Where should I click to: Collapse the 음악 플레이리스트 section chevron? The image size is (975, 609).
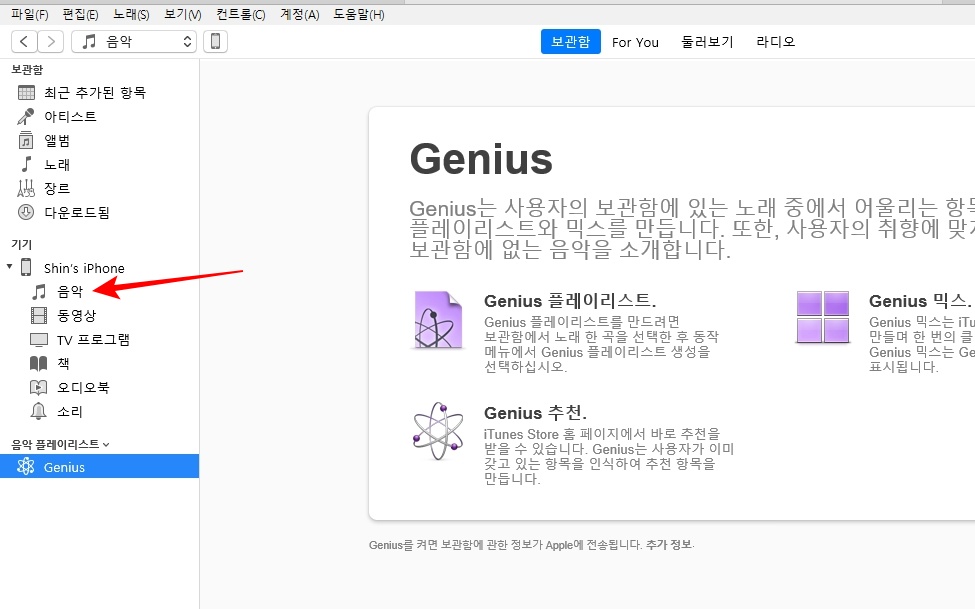coord(106,445)
